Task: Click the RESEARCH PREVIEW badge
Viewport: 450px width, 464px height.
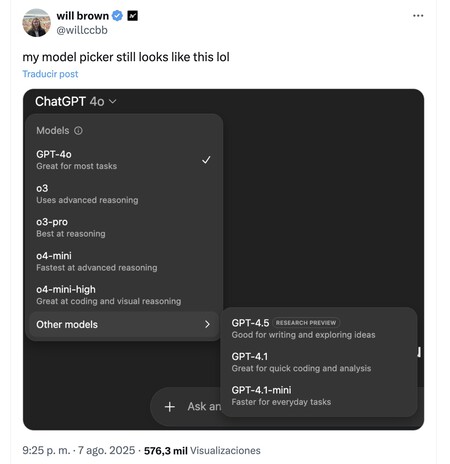Action: tap(306, 323)
